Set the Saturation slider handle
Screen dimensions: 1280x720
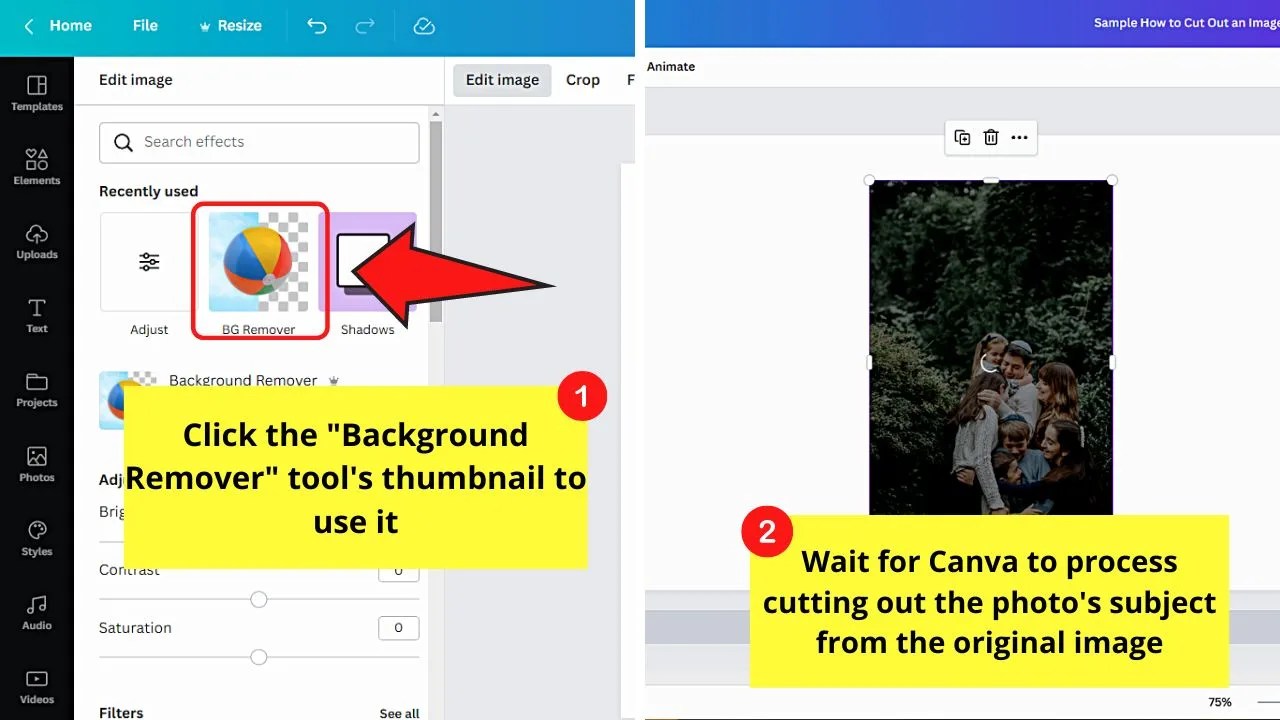tap(258, 657)
